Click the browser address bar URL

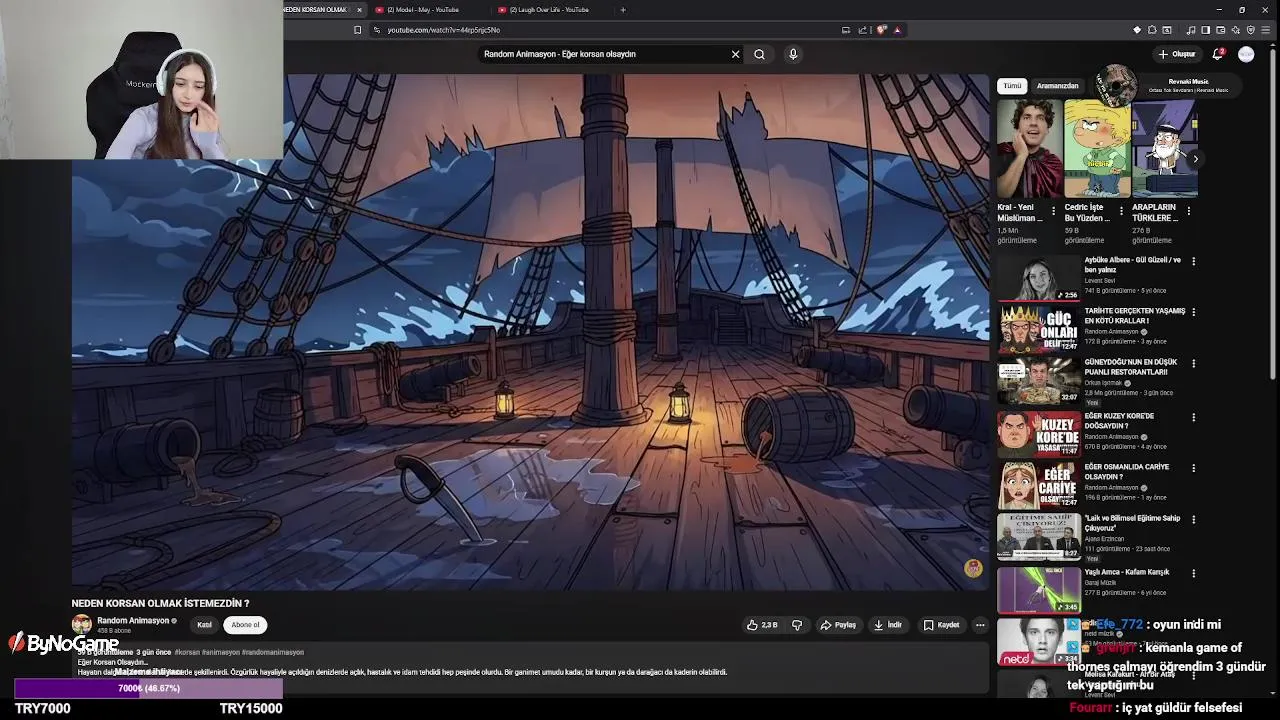coord(444,30)
